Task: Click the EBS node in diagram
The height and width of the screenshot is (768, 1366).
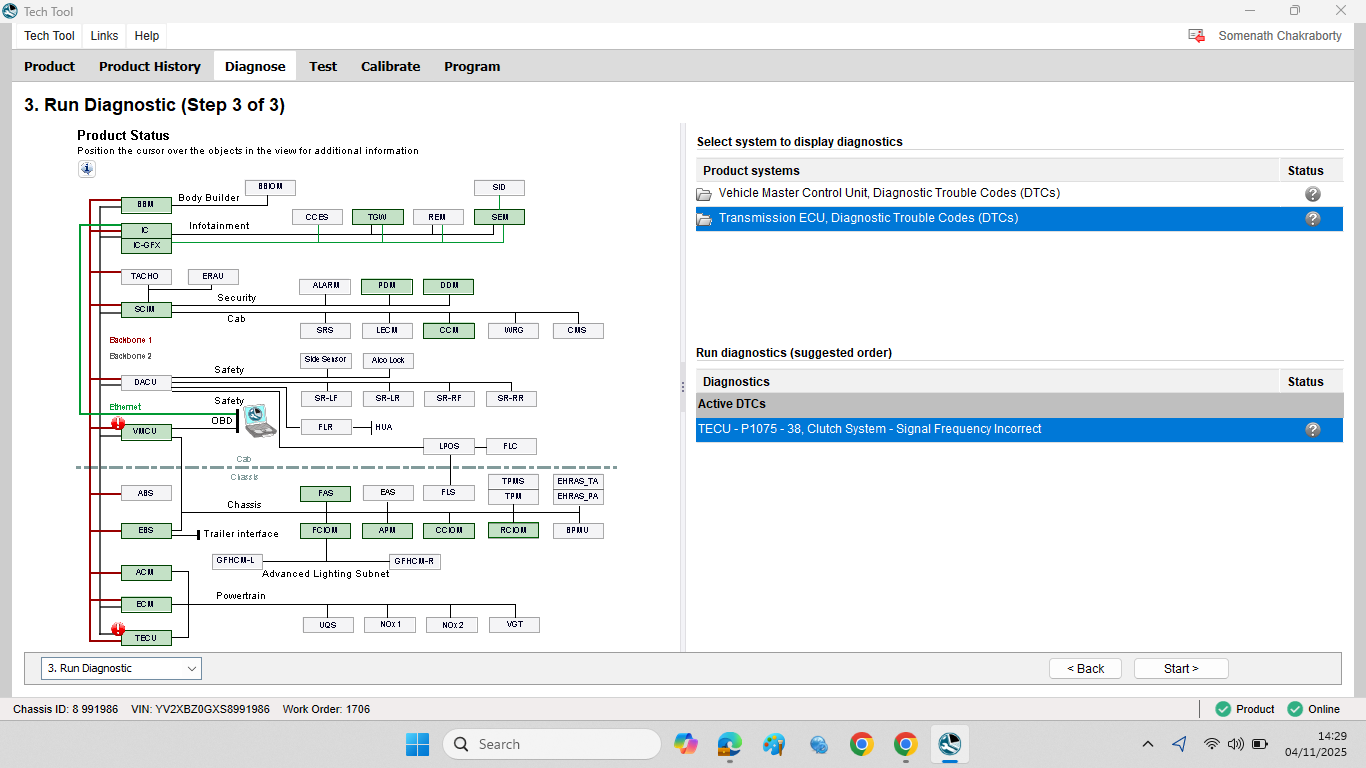Action: (146, 531)
